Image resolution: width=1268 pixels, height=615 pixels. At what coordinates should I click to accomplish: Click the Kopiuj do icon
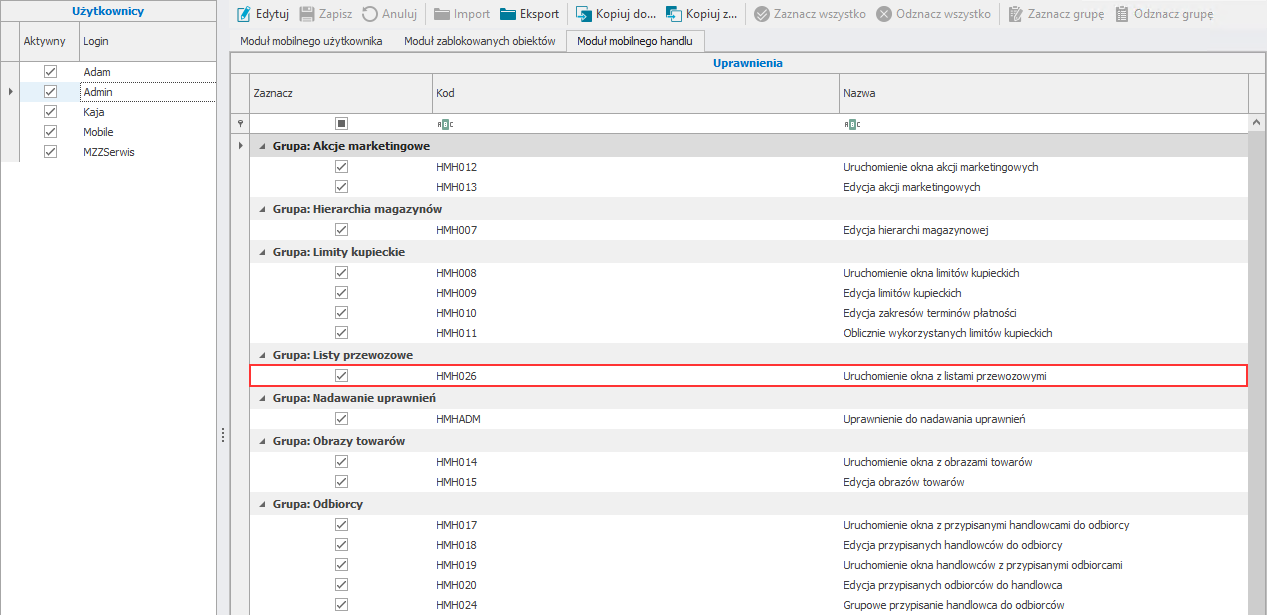583,15
